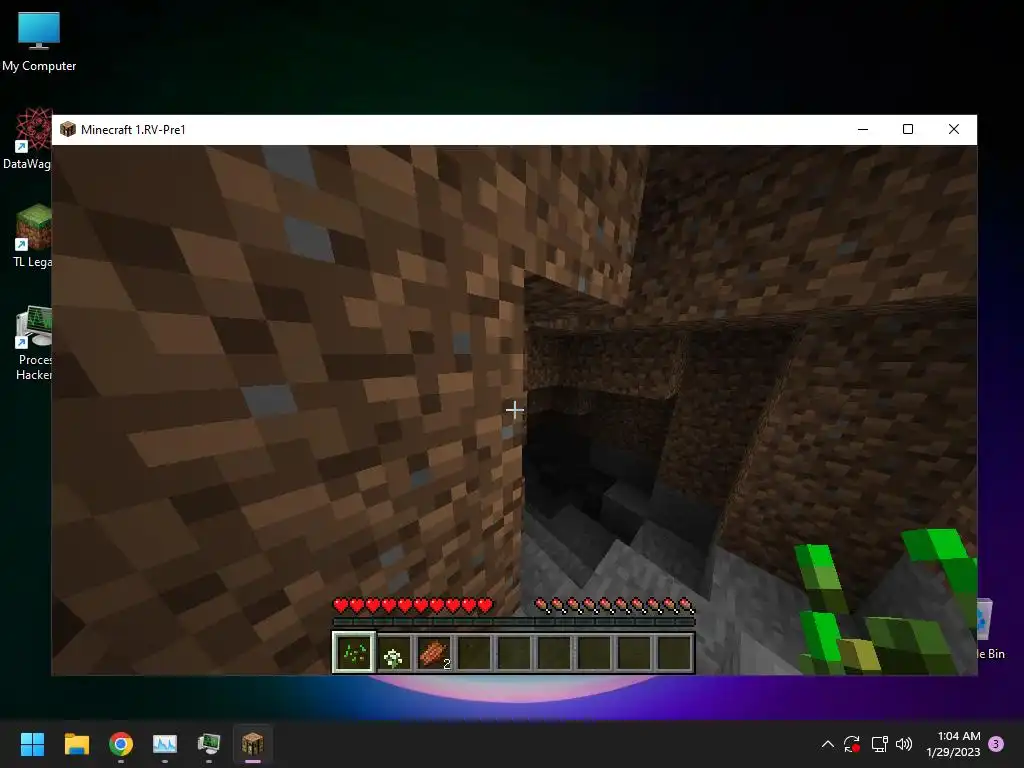Screen dimensions: 1024x768
Task: Click the green experience bar
Action: tap(514, 622)
